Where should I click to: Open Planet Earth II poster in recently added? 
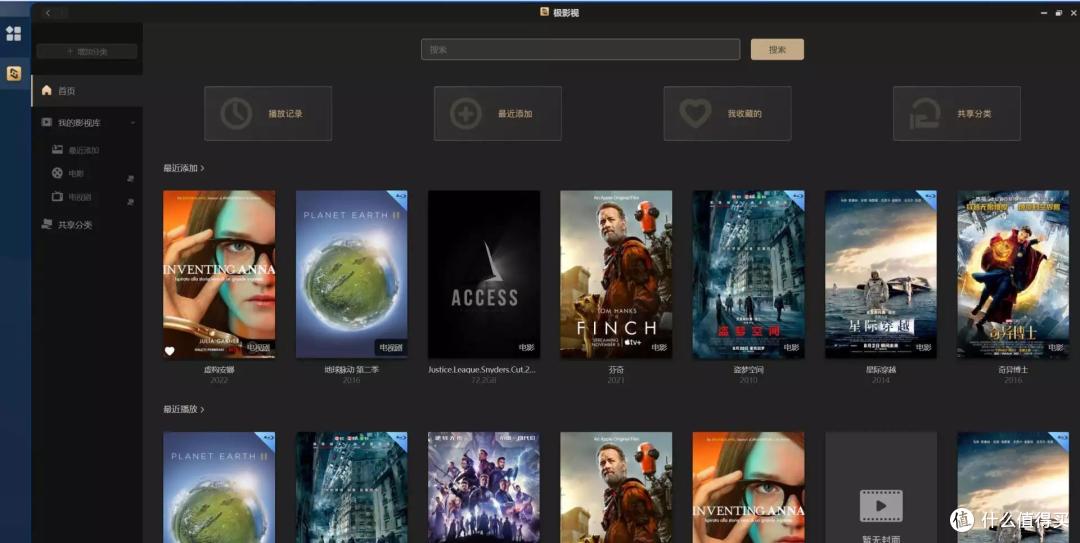point(351,274)
